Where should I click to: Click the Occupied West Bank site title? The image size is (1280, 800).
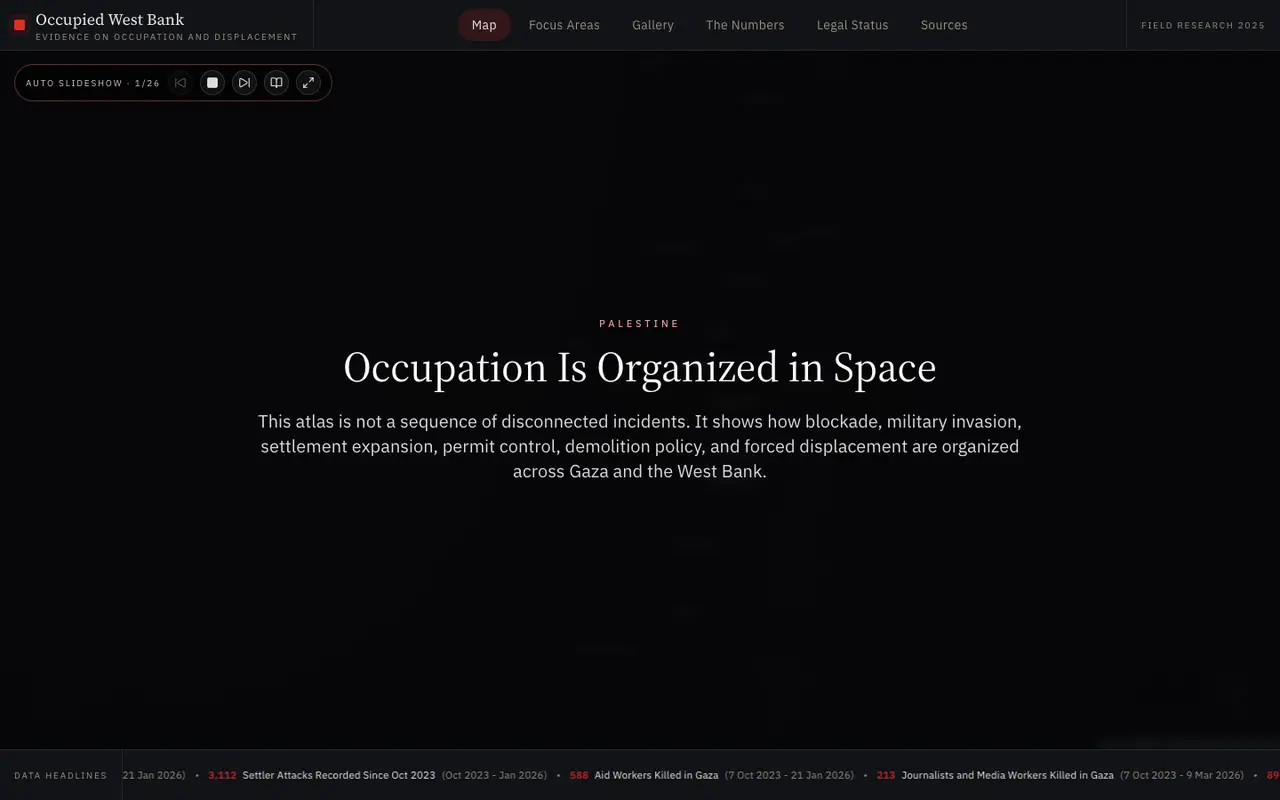[x=110, y=19]
